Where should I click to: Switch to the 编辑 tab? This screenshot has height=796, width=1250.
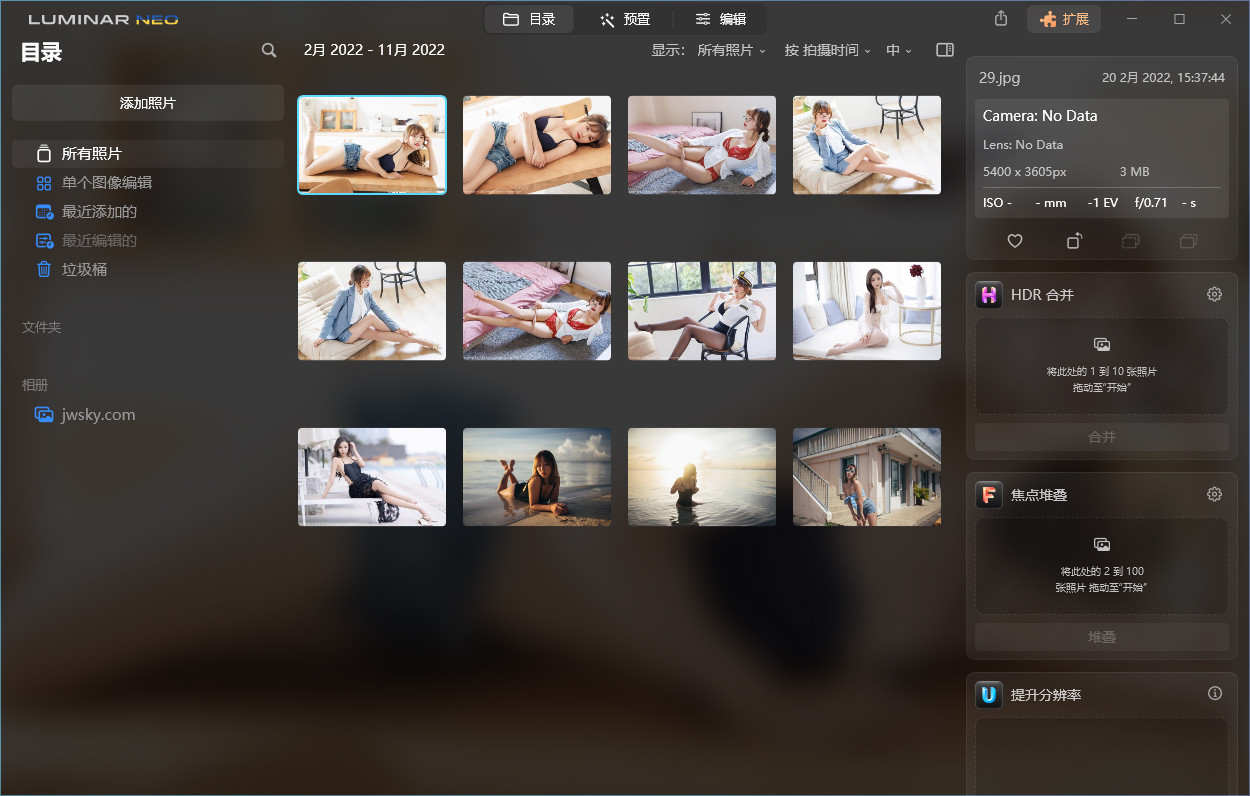point(718,18)
